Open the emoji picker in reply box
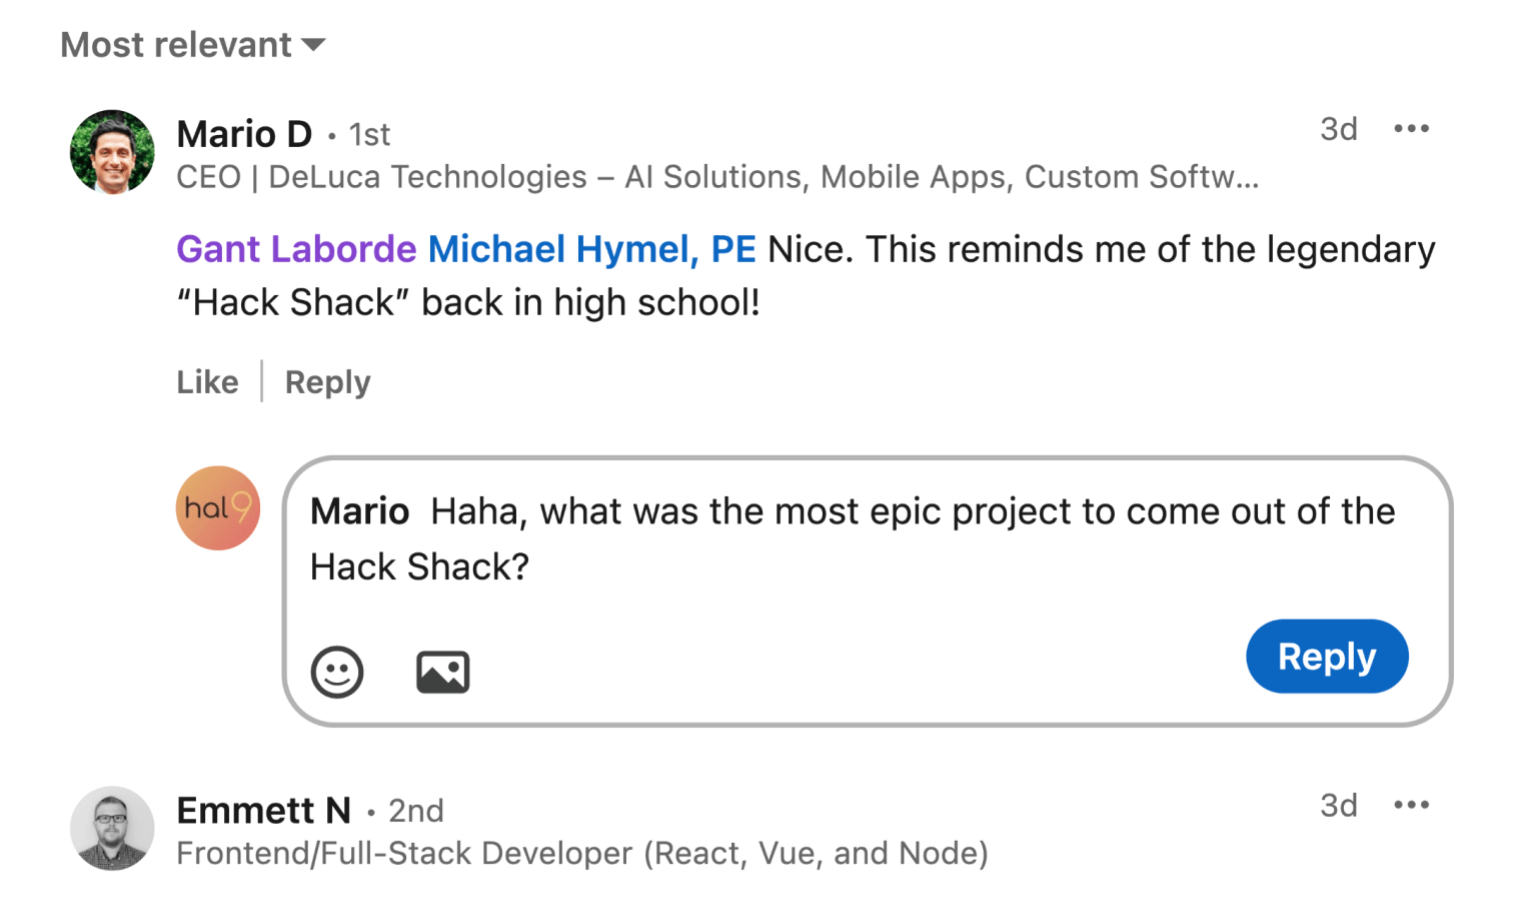 [337, 671]
